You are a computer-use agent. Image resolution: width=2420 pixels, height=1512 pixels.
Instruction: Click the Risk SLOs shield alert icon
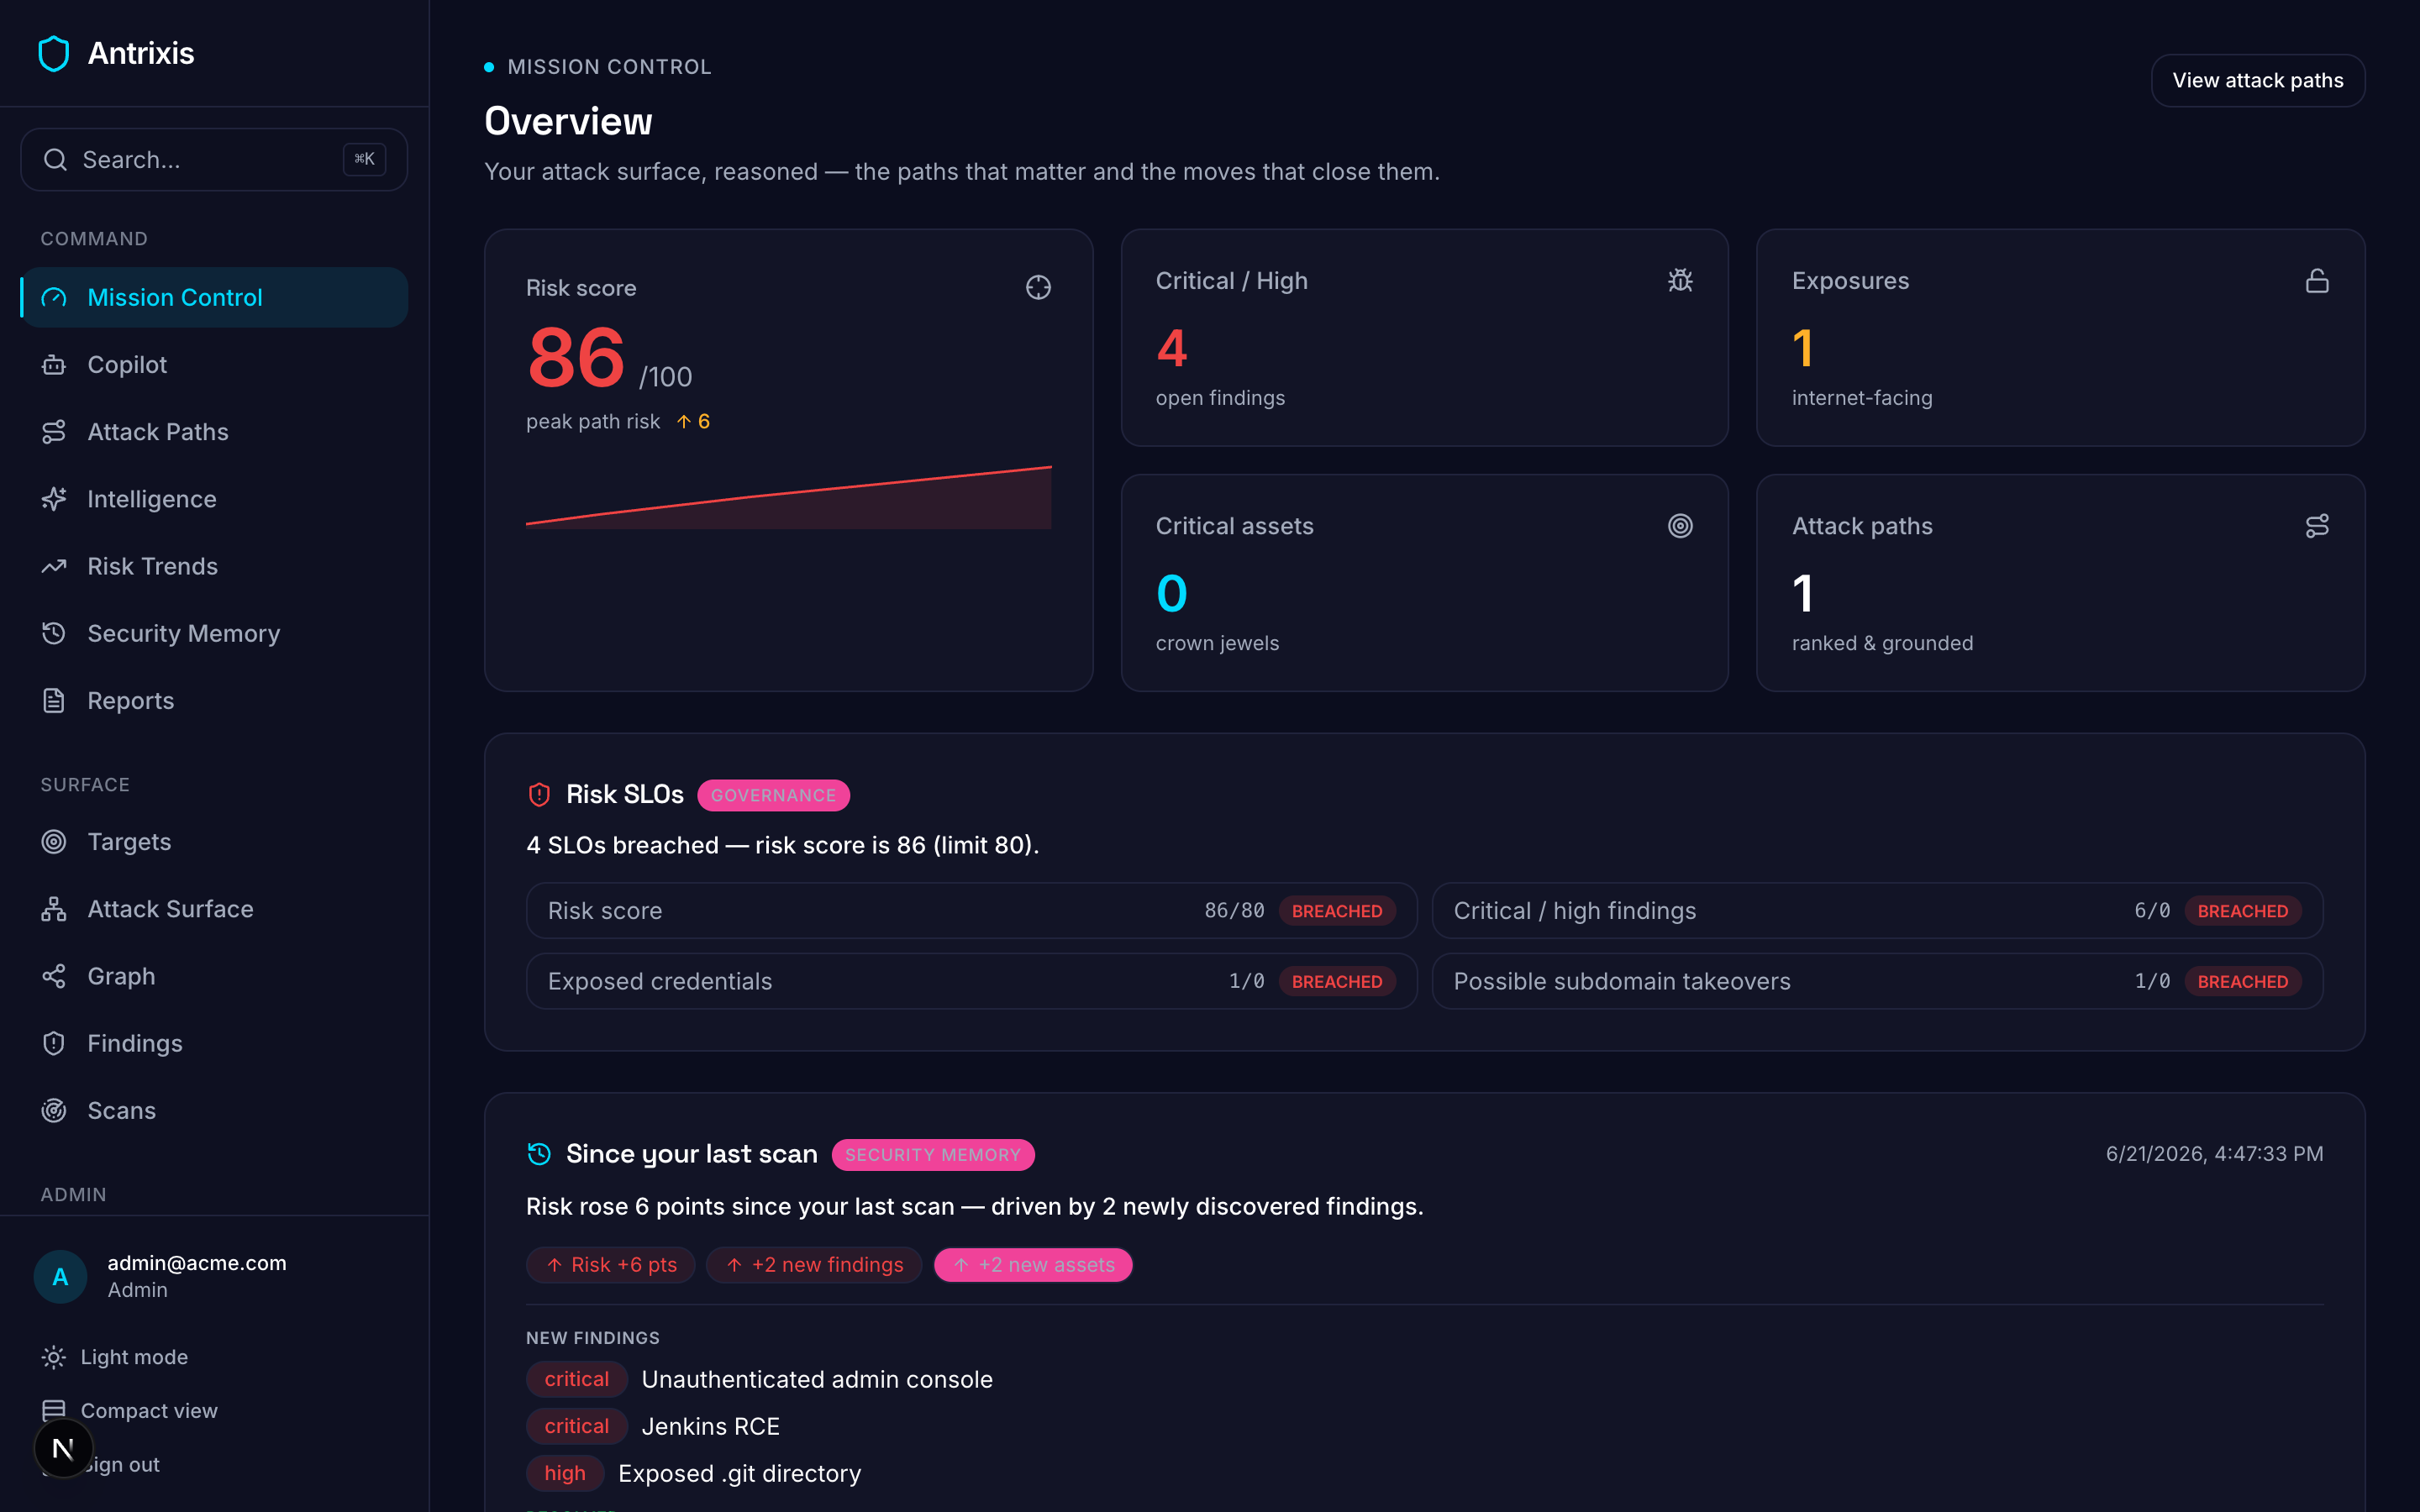539,795
